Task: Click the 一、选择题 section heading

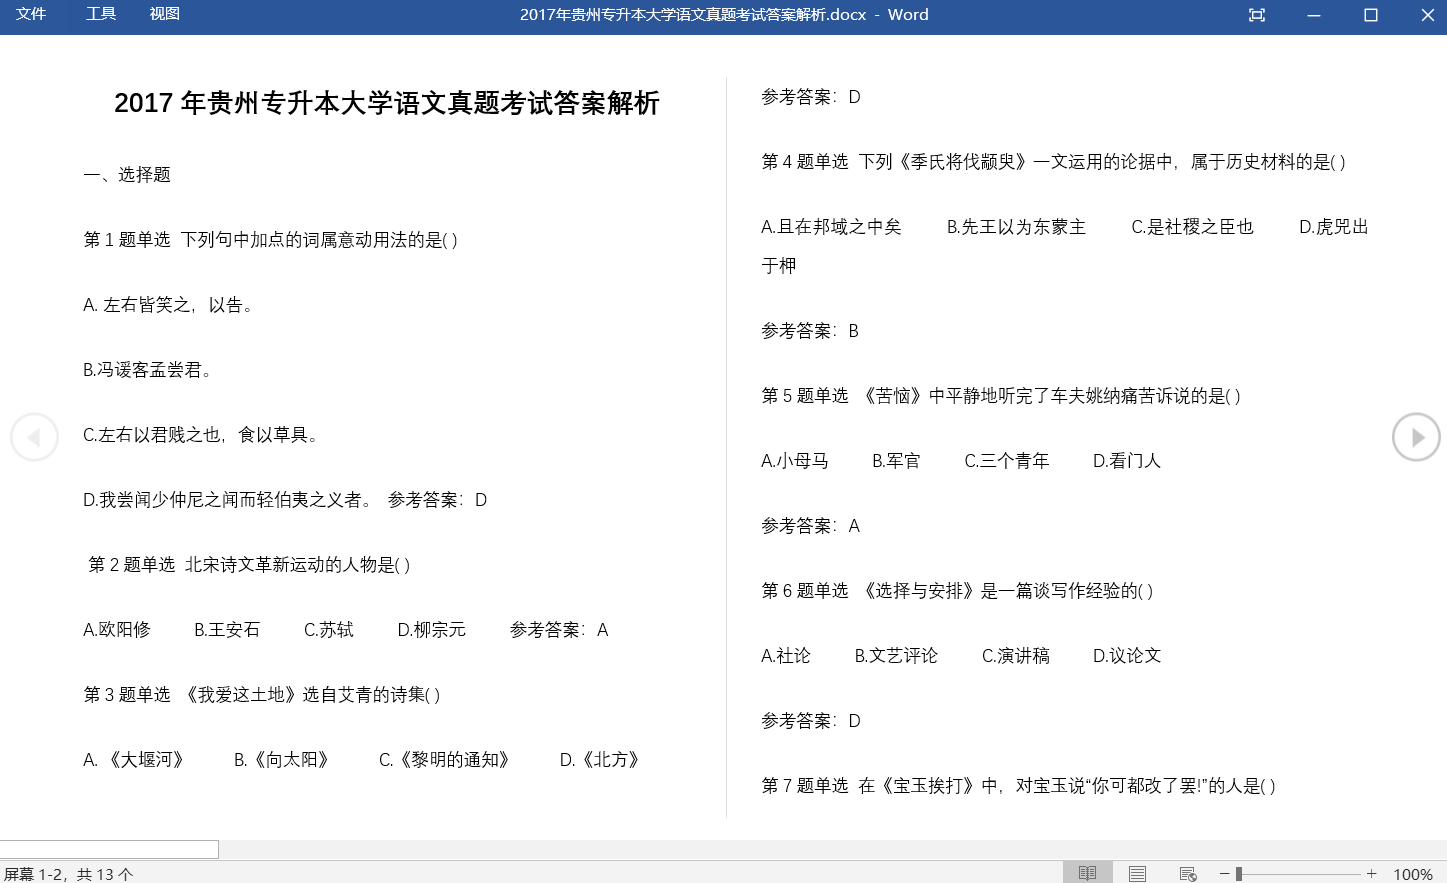Action: pos(127,175)
